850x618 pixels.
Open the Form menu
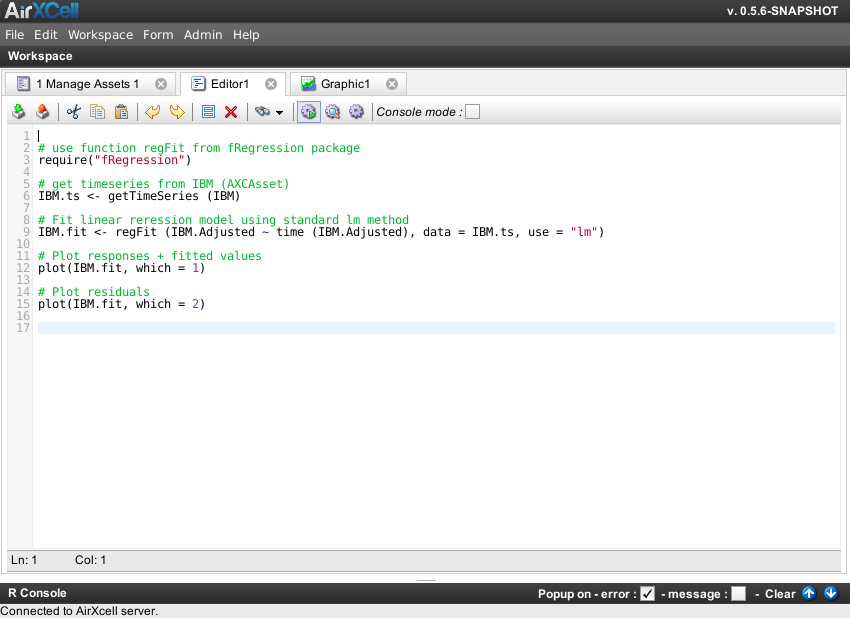tap(158, 35)
